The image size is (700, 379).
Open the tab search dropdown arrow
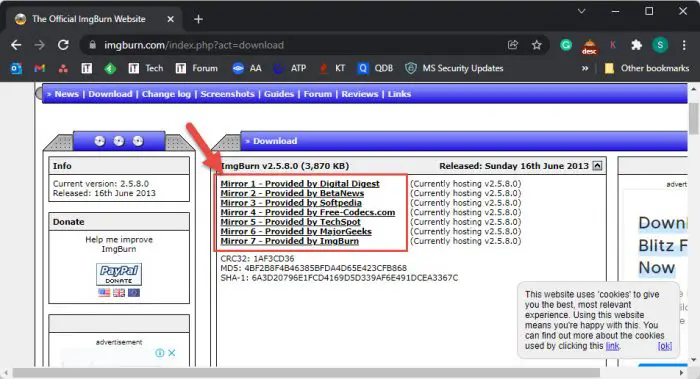coord(581,12)
